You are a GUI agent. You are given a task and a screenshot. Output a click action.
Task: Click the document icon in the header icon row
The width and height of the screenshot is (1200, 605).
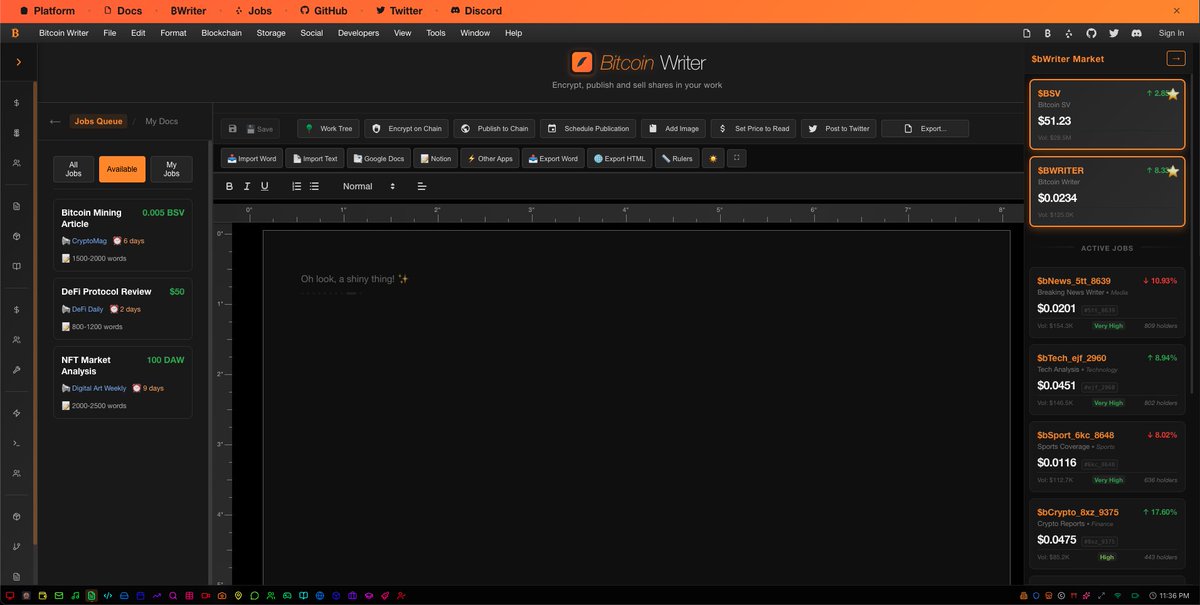pos(1027,33)
